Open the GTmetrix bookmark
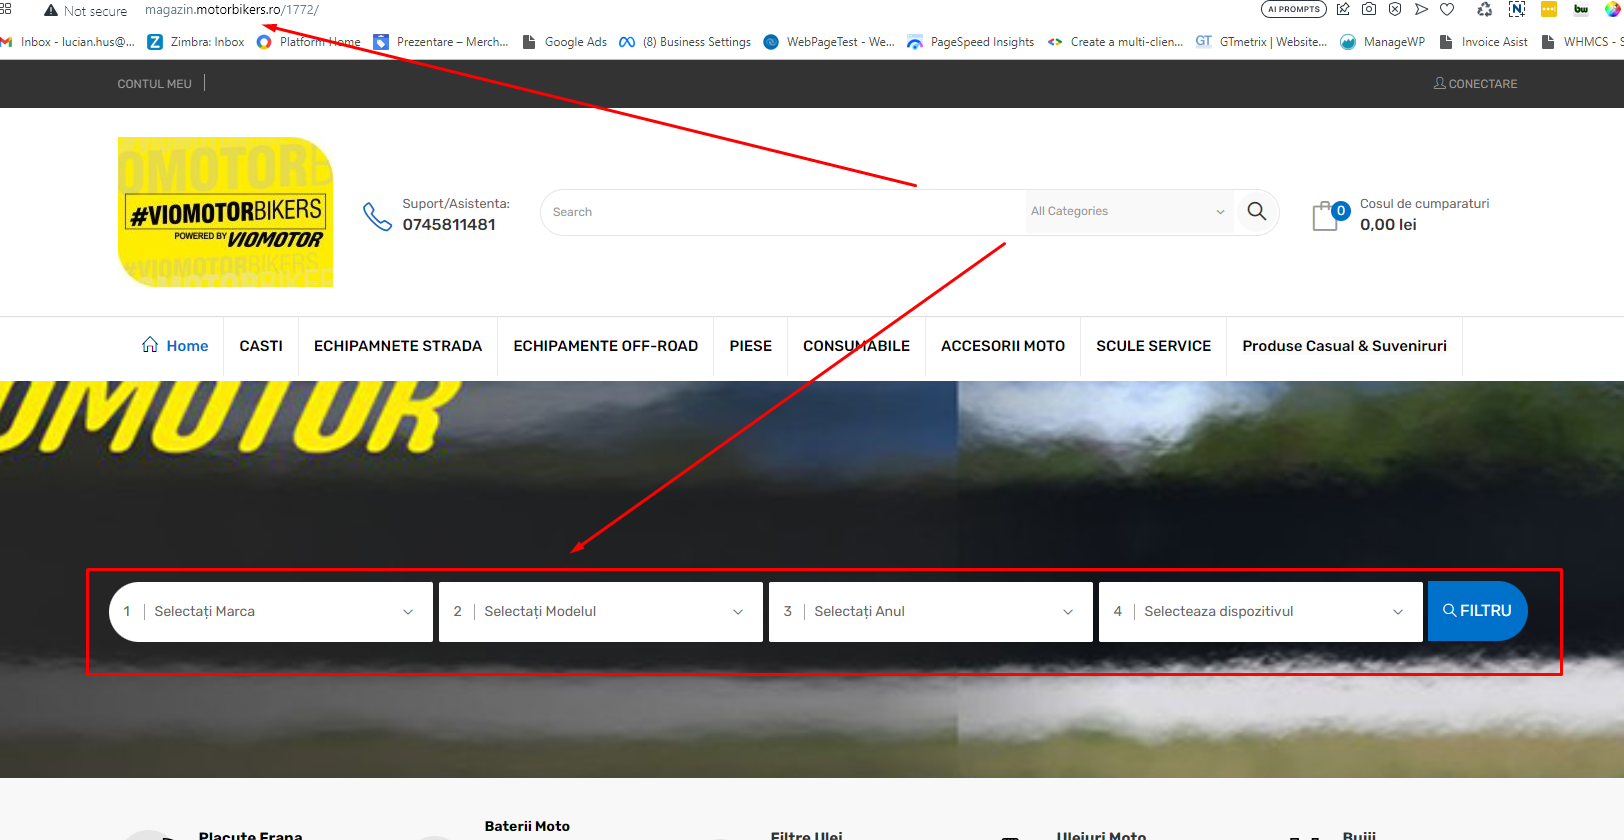The width and height of the screenshot is (1624, 840). (x=1262, y=42)
